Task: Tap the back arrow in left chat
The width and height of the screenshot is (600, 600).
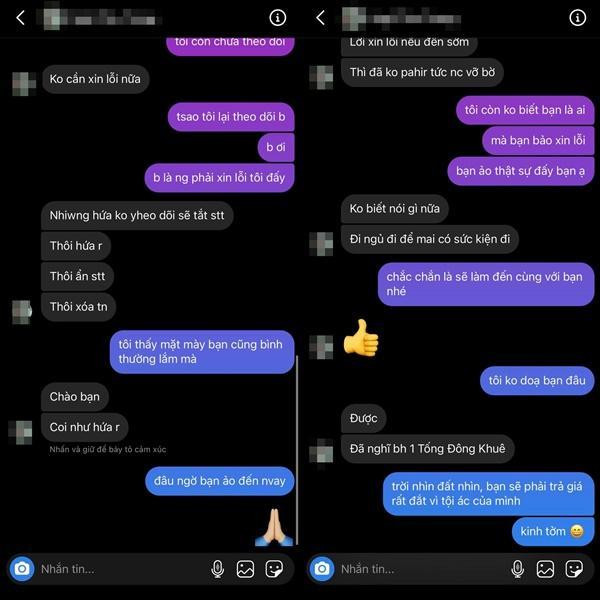Action: click(x=20, y=18)
